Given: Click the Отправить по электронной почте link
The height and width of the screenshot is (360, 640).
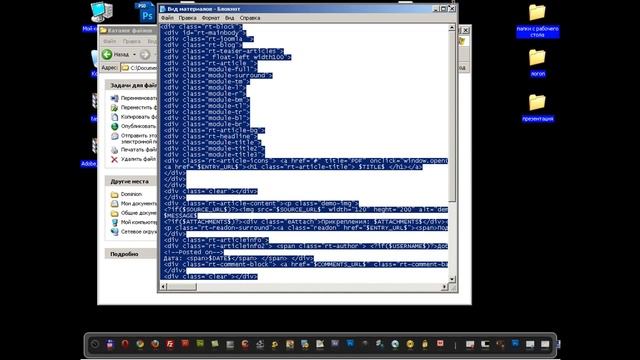Looking at the screenshot, I should (x=139, y=138).
